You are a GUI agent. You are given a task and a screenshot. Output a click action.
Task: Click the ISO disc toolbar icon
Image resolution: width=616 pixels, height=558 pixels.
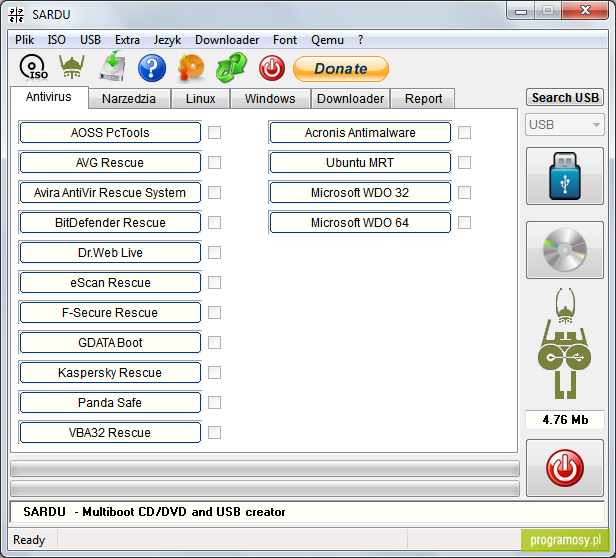pyautogui.click(x=33, y=68)
